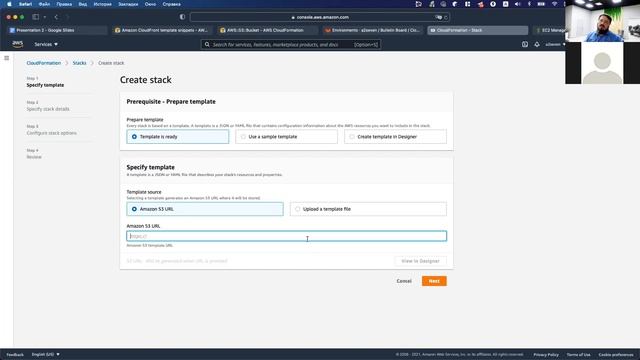Toggle the Safari sidebar icon
Screen dimensions: 640x360
(x=36, y=17)
